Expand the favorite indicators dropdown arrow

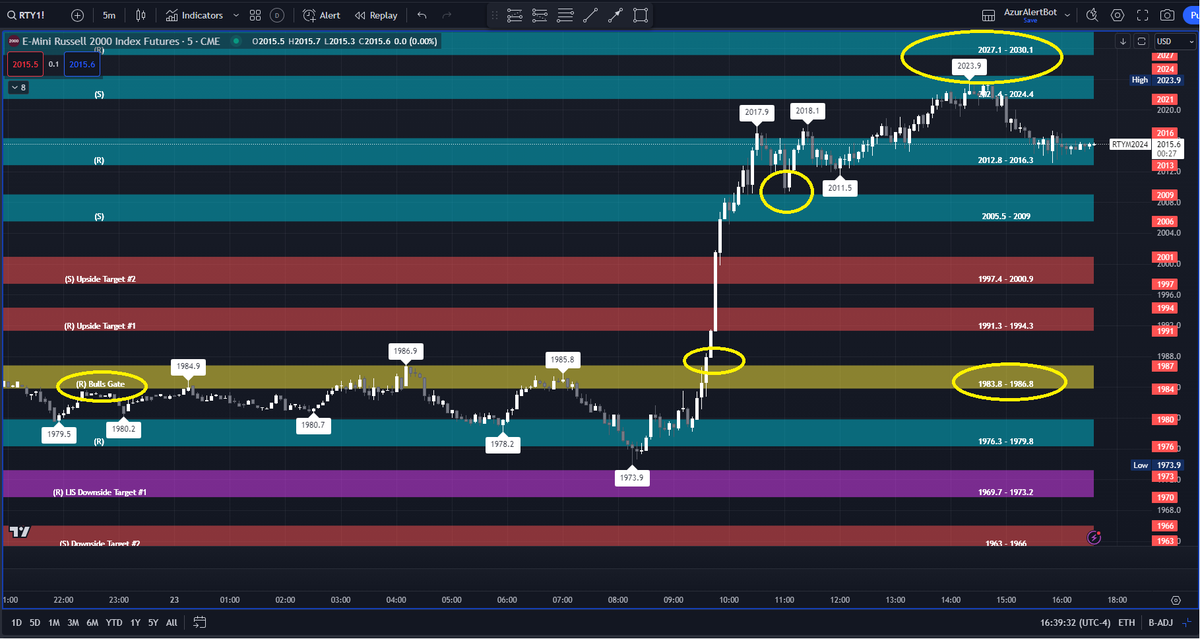[235, 15]
